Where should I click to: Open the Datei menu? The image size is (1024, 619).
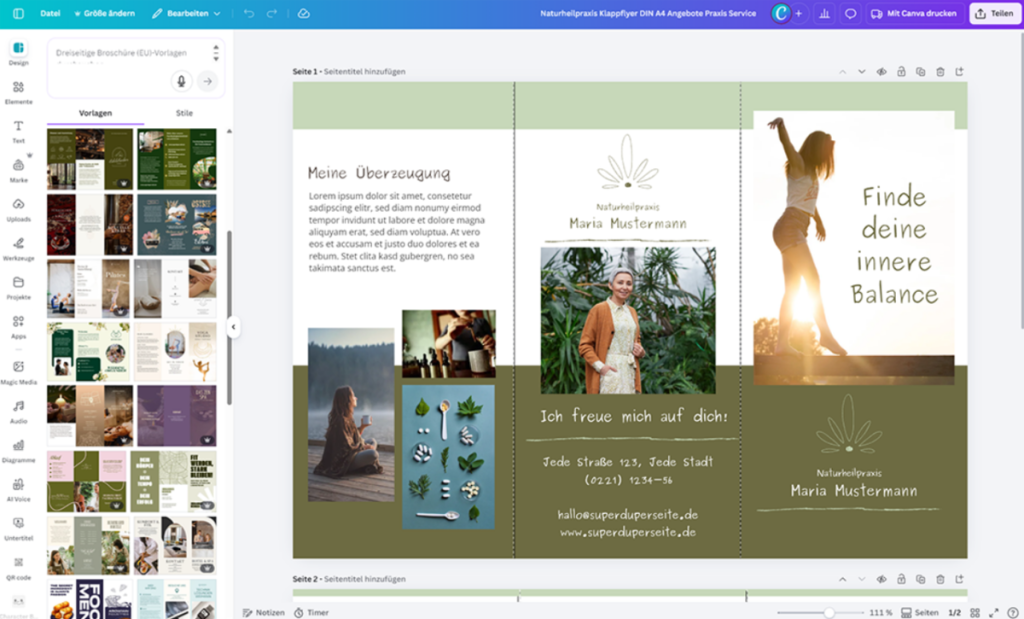[x=50, y=14]
